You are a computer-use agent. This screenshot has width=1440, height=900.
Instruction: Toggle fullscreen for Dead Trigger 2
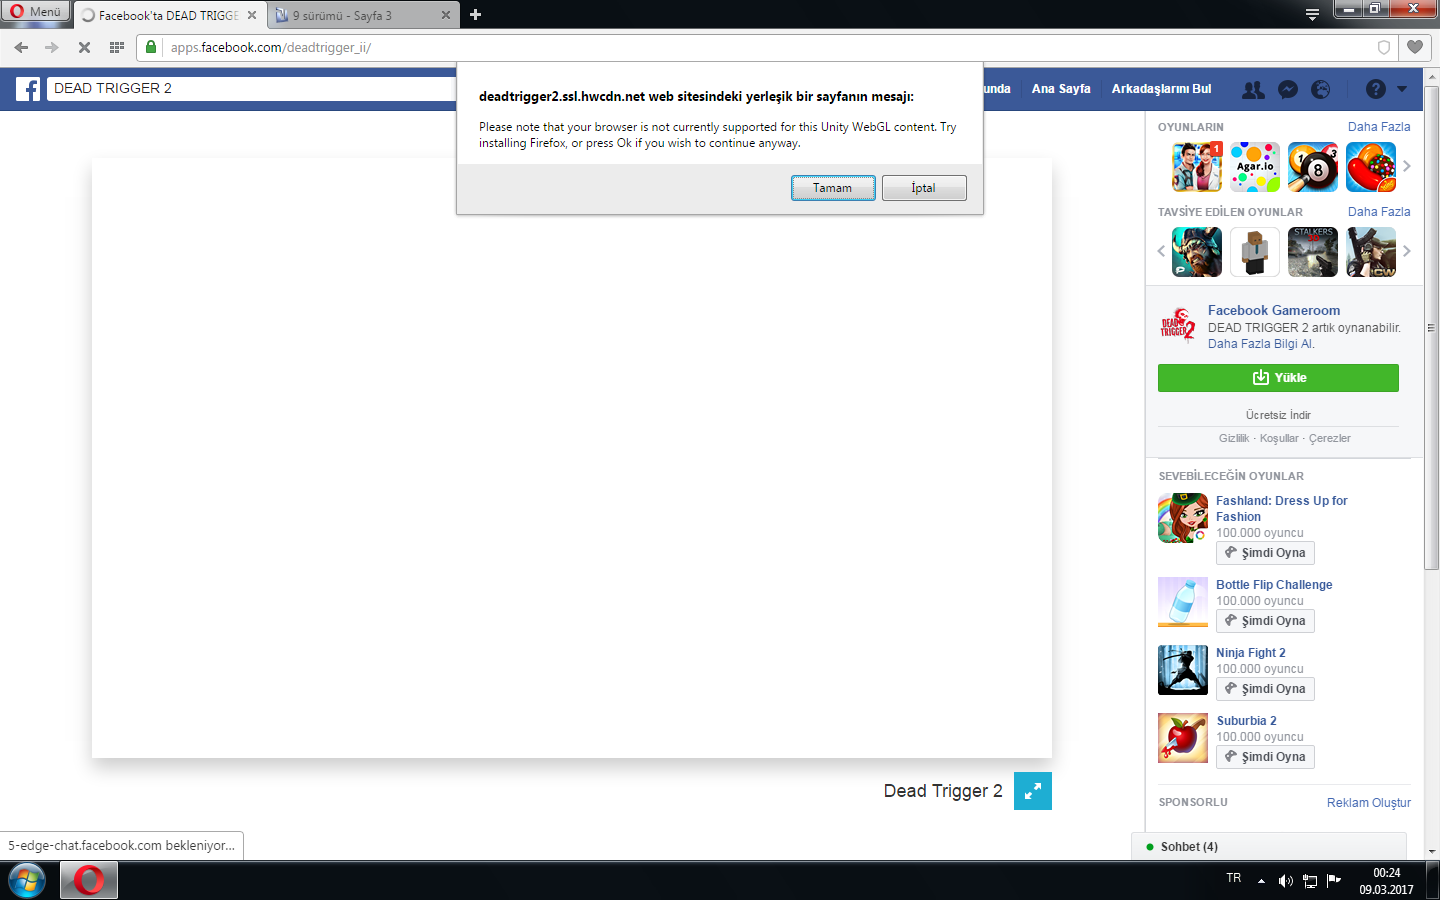coord(1033,791)
